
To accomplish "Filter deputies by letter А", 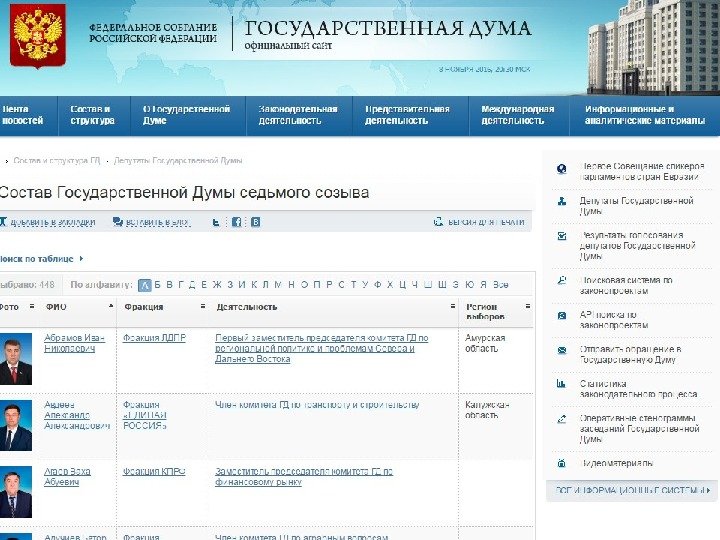I will (x=145, y=285).
